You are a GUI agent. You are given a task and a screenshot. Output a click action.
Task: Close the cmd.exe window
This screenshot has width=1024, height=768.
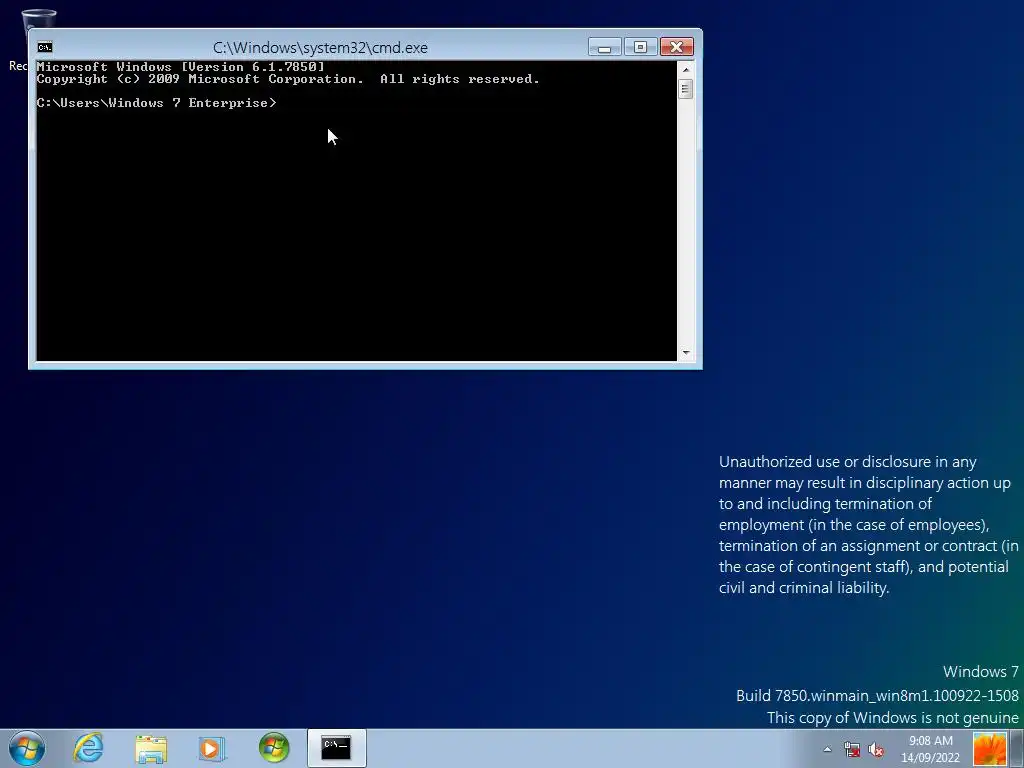click(677, 47)
